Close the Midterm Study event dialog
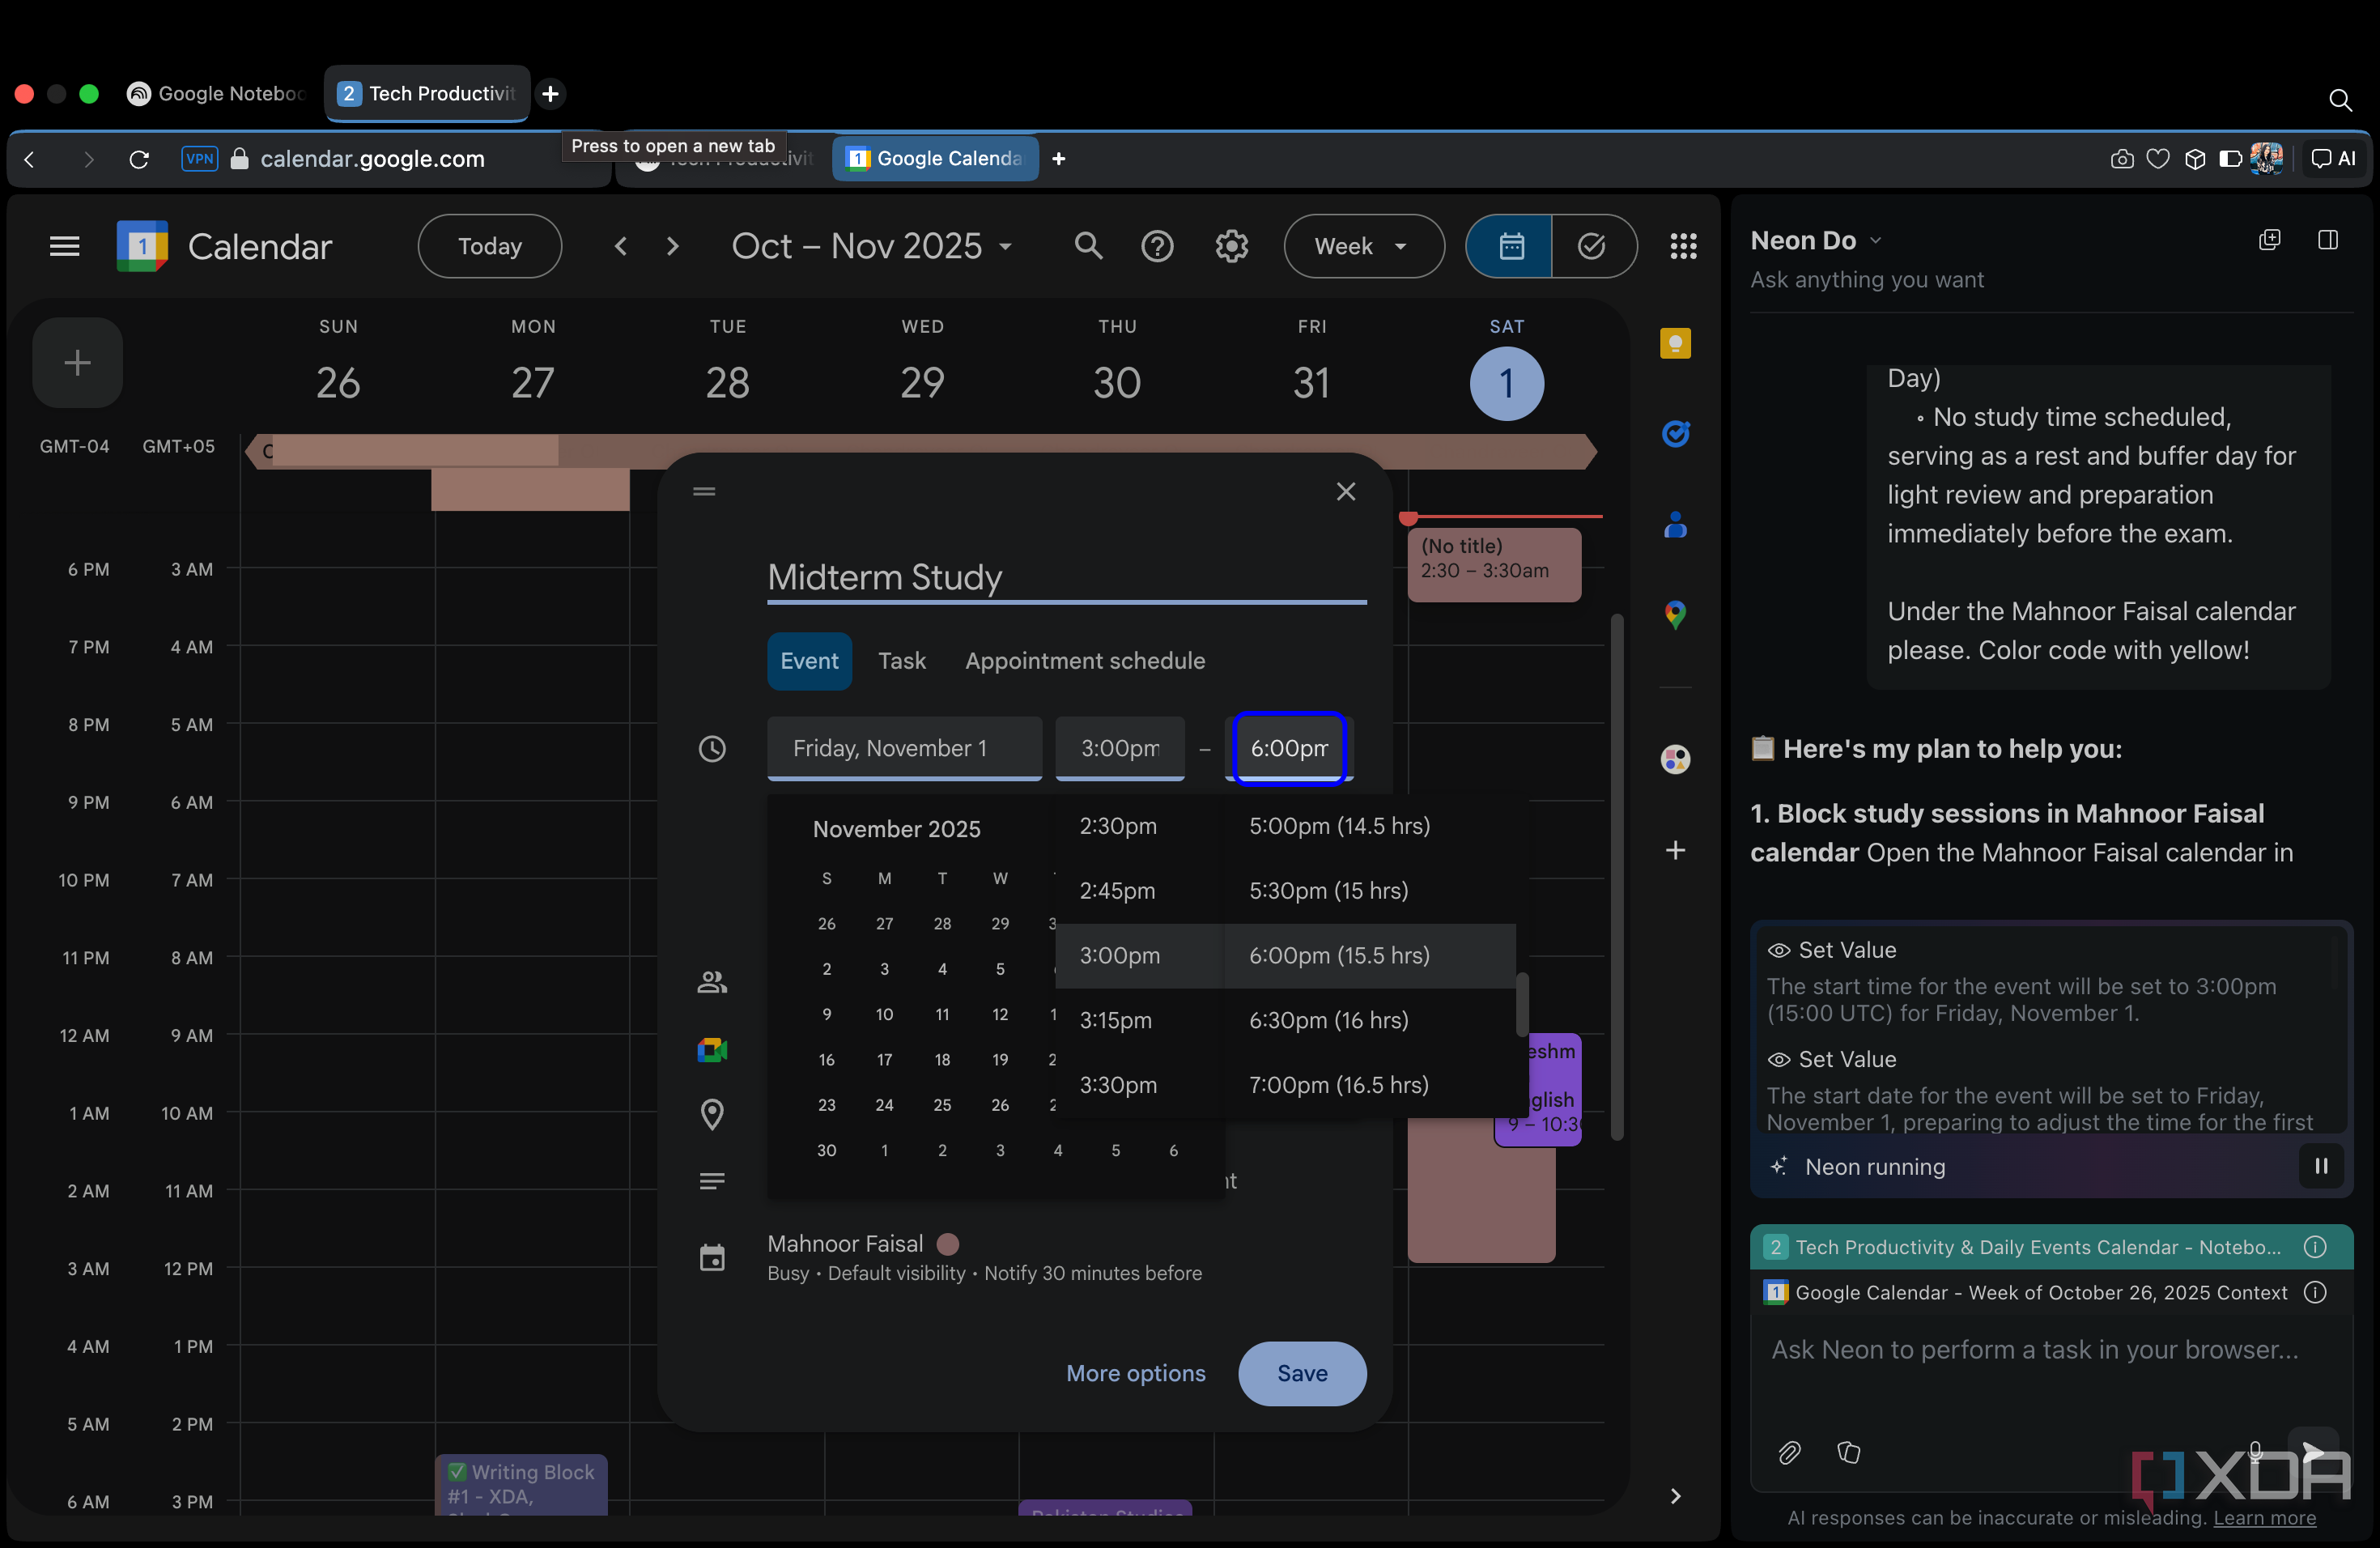 click(1346, 491)
